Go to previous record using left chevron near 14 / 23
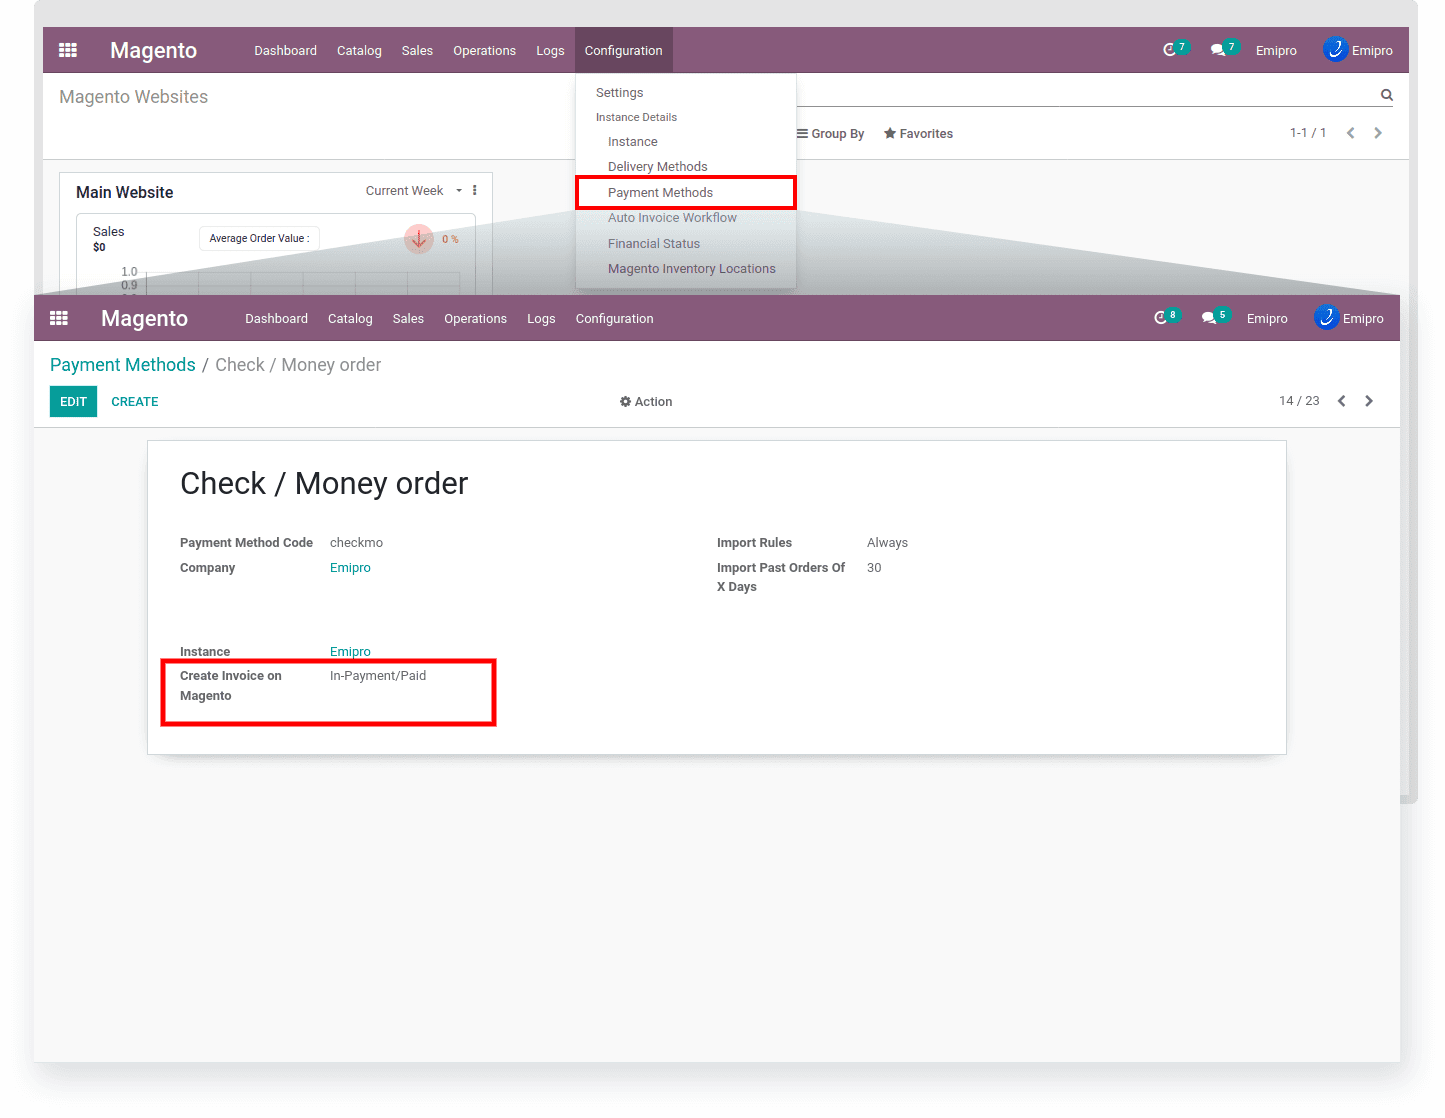The image size is (1445, 1118). coord(1342,401)
